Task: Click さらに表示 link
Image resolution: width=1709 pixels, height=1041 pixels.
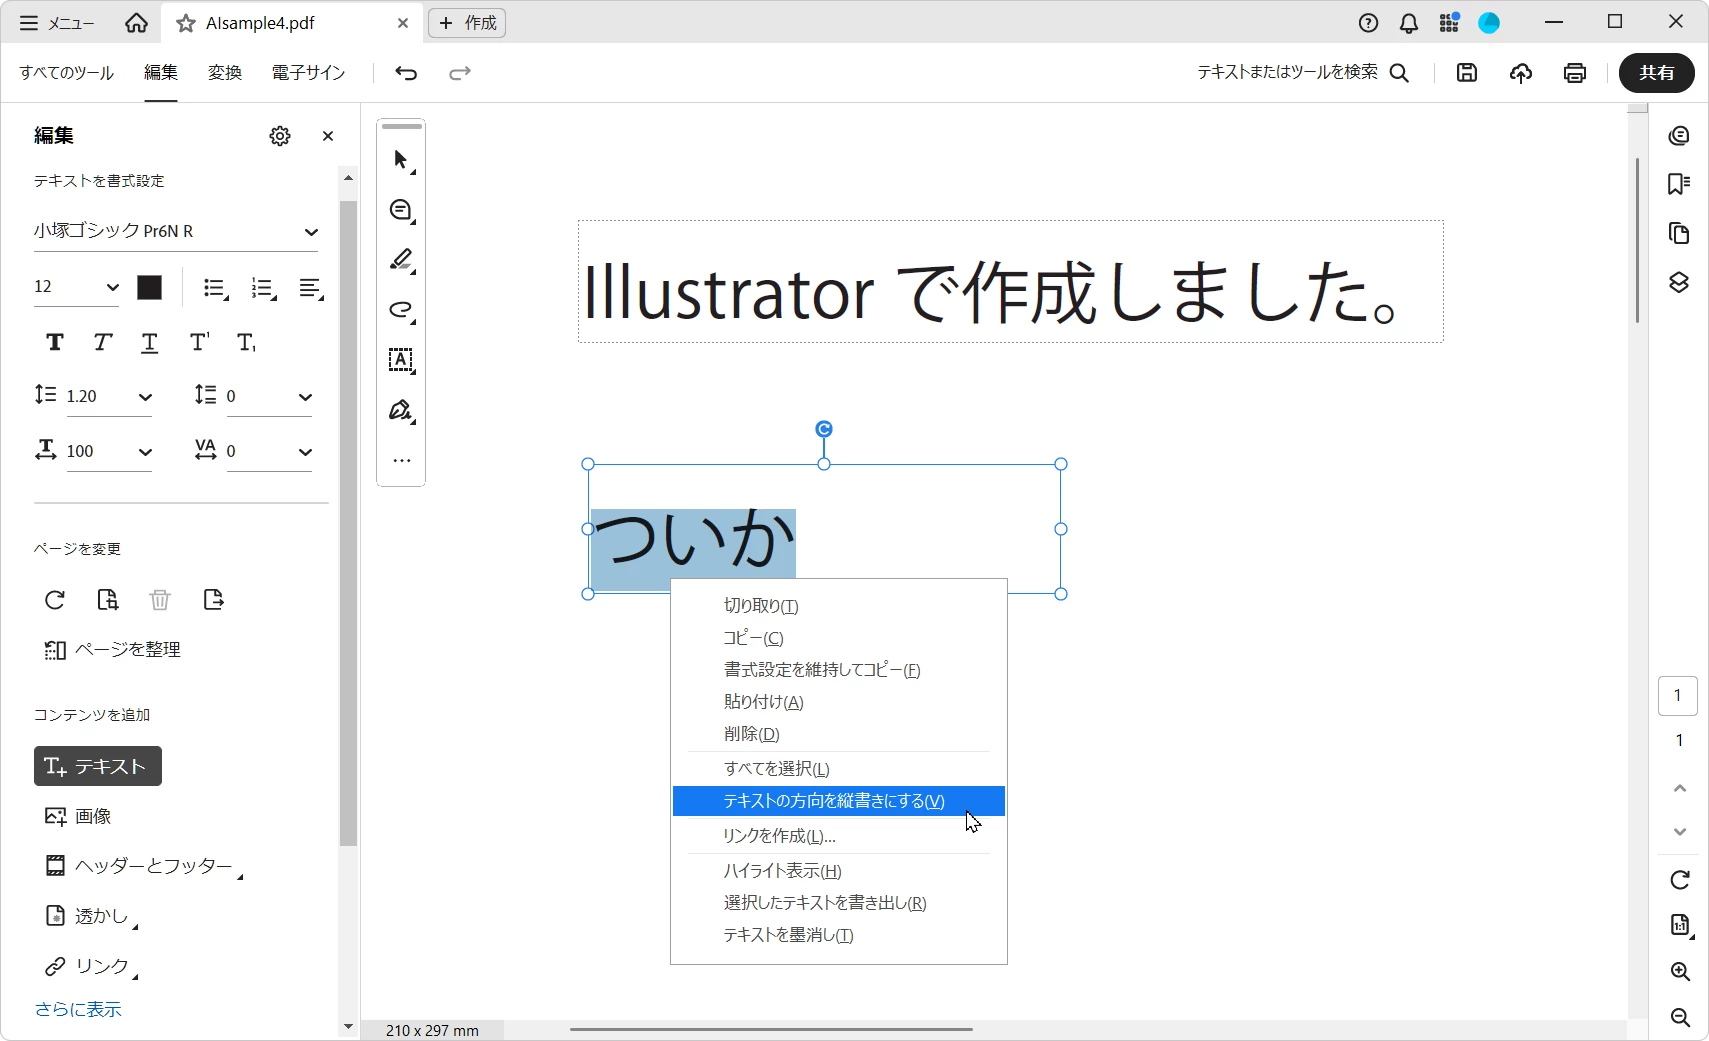Action: (78, 1009)
